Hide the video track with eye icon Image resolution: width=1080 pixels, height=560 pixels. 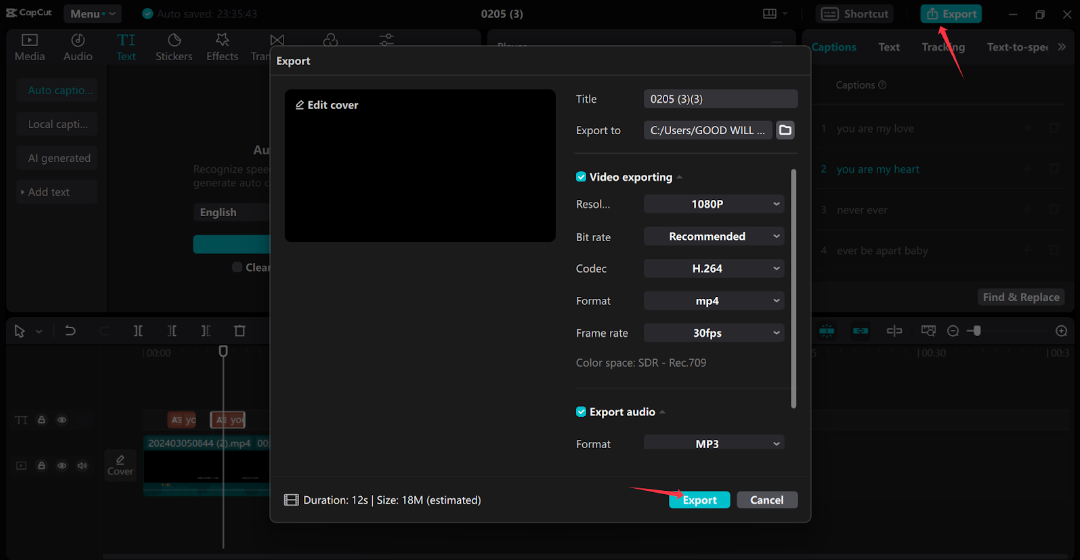click(62, 466)
